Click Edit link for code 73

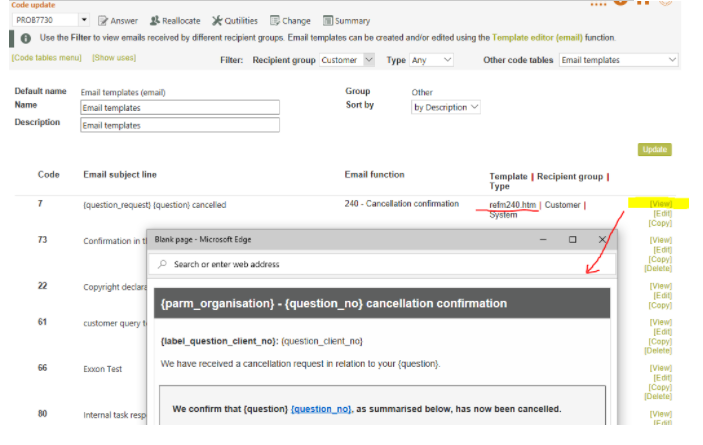click(662, 250)
